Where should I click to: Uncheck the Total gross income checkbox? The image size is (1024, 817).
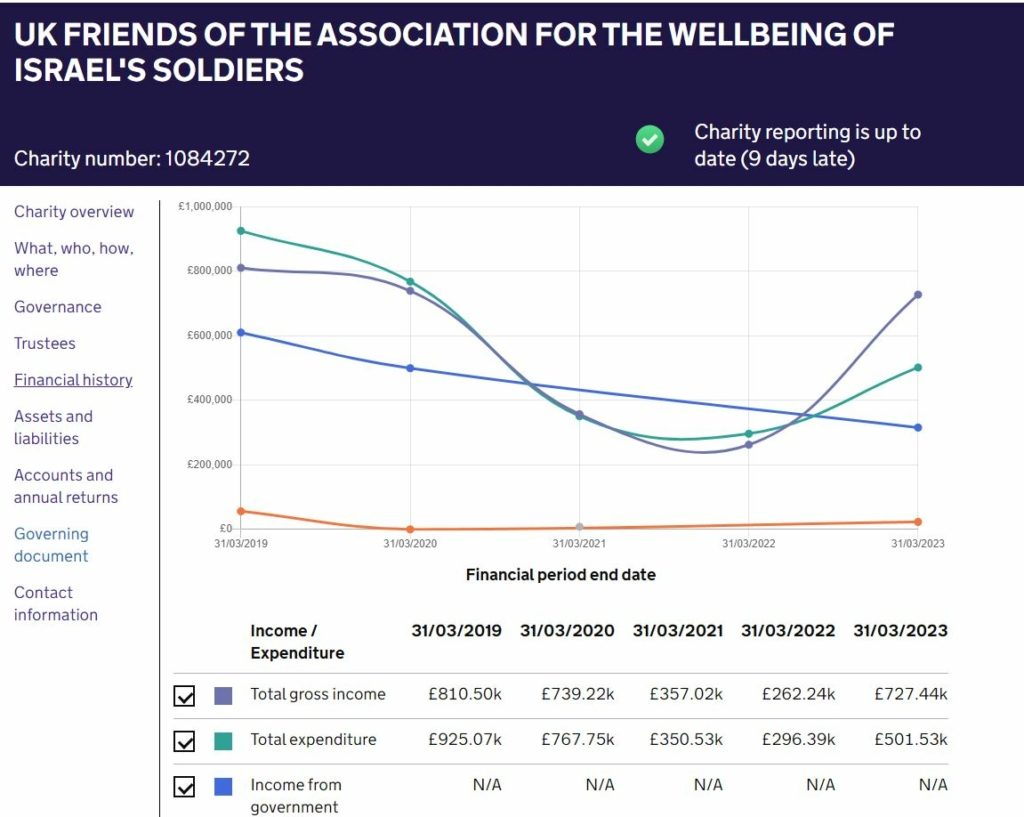(x=184, y=696)
